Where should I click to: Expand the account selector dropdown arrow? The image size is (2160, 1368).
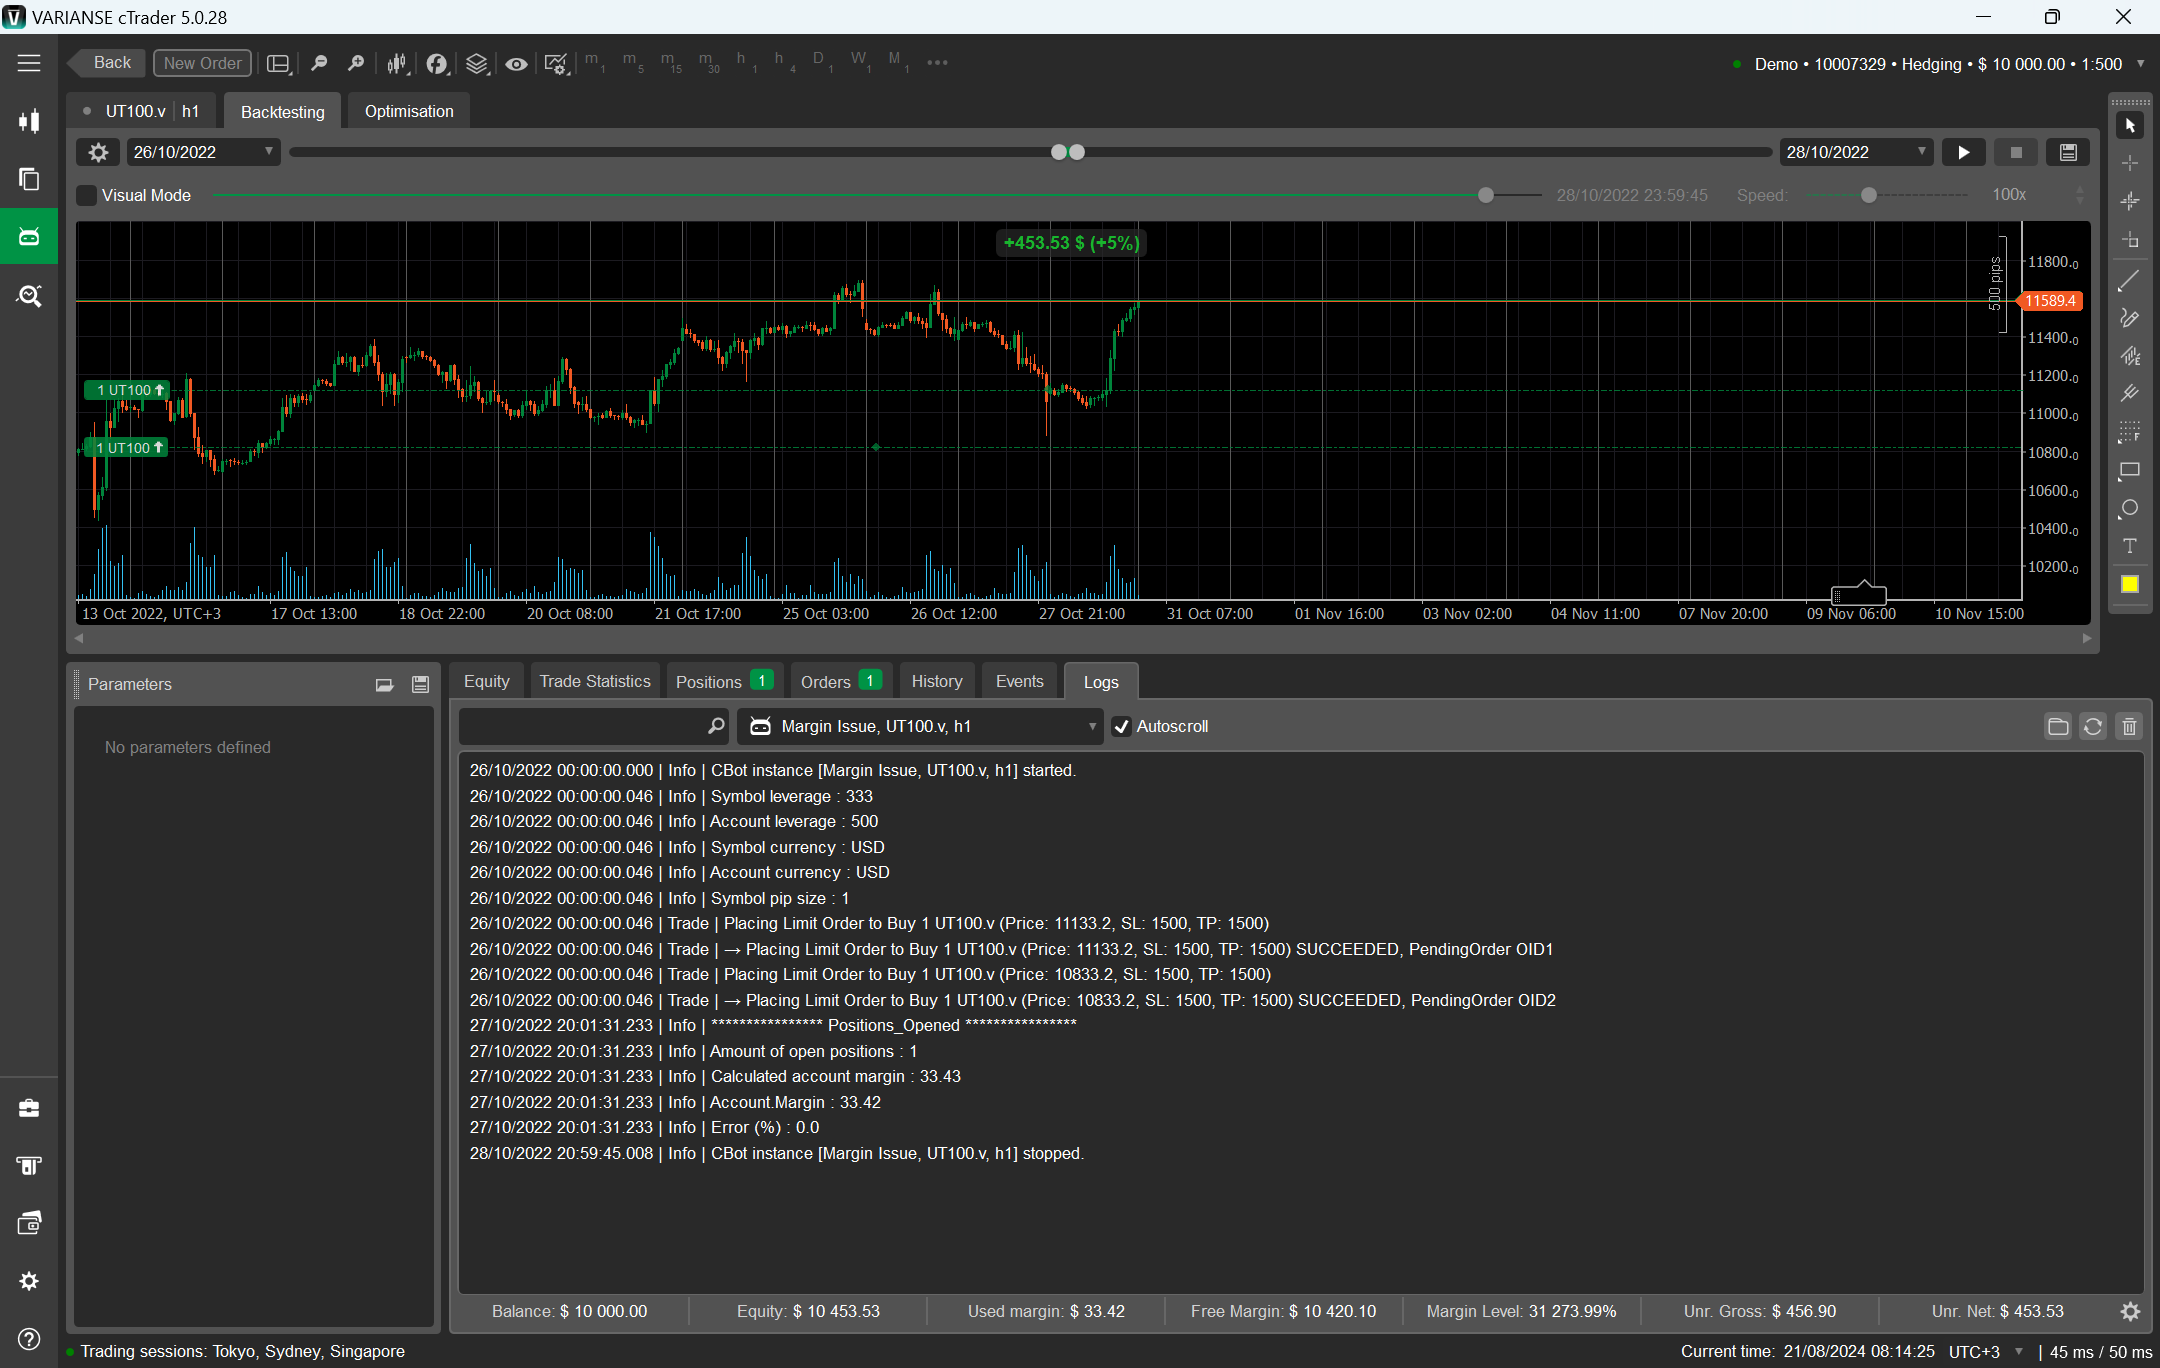[x=2141, y=64]
